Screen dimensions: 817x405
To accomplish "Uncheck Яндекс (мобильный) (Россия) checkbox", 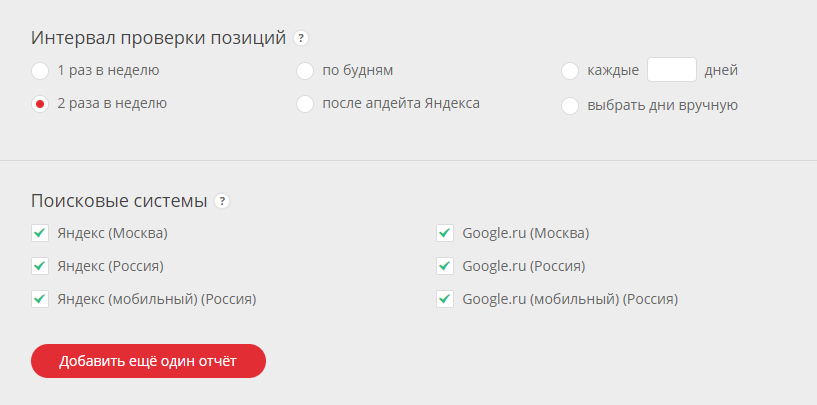I will click(40, 299).
